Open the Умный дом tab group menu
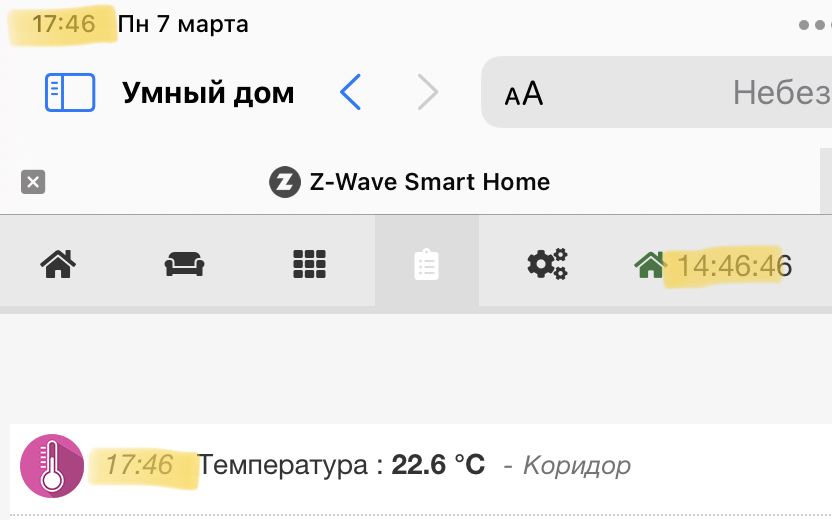 coord(208,93)
